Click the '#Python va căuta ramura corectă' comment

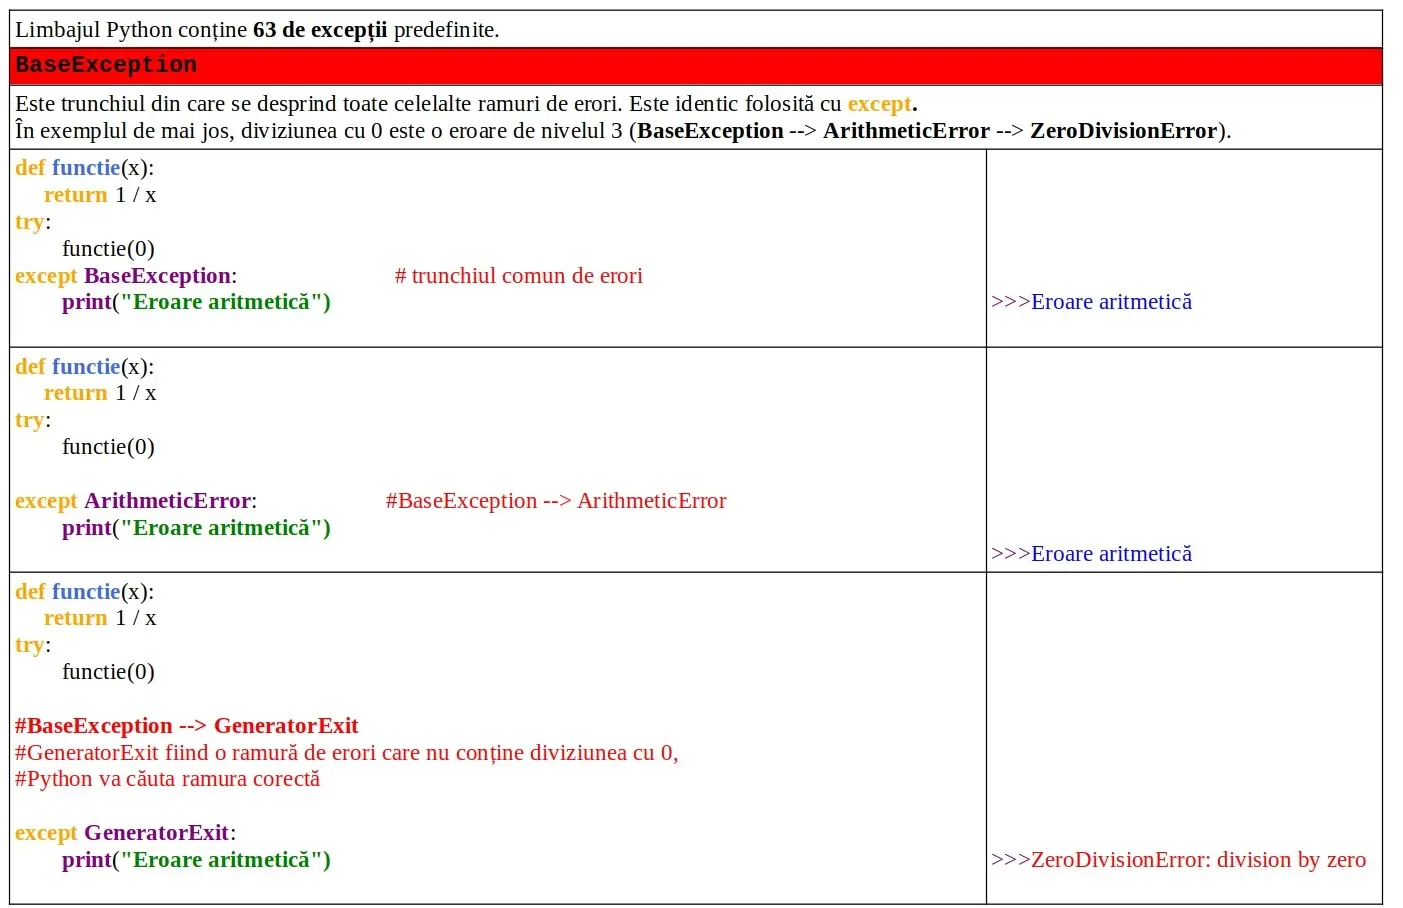click(x=167, y=779)
